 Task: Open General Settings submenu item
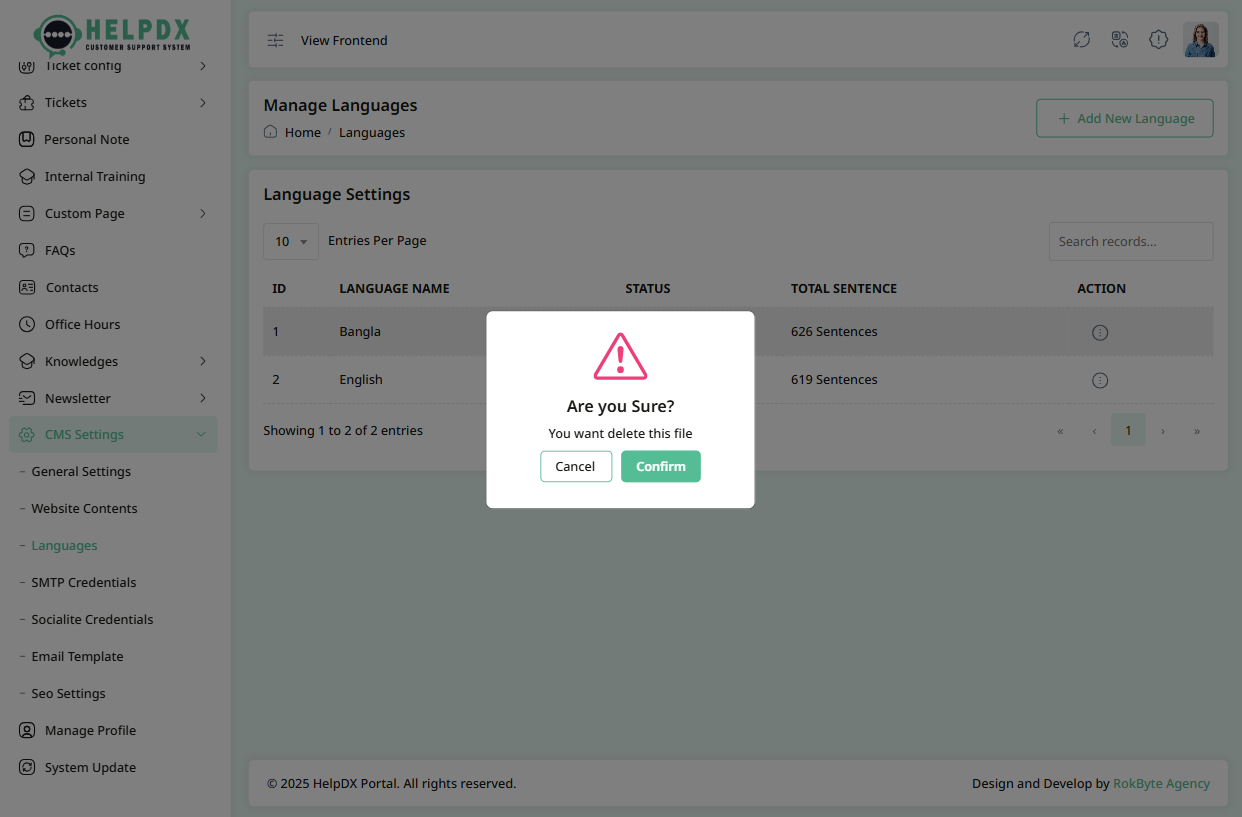[x=81, y=471]
